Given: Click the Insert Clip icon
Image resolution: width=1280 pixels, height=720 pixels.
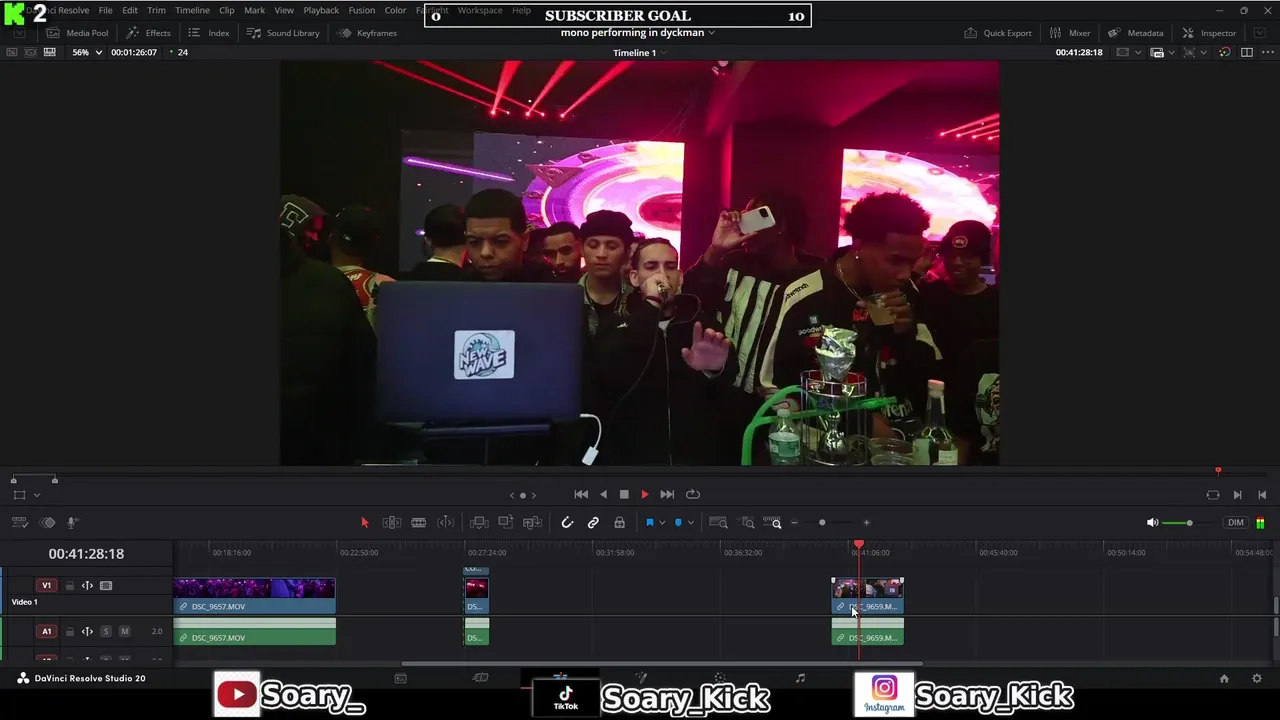Looking at the screenshot, I should click(x=479, y=523).
